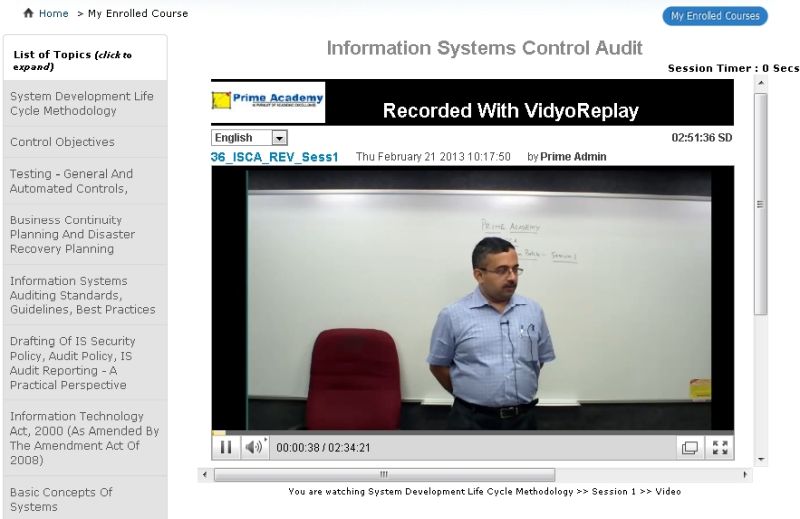Screen dimensions: 800x519
Task: Open Testing - General And Automated Controls
Action: coord(71,181)
